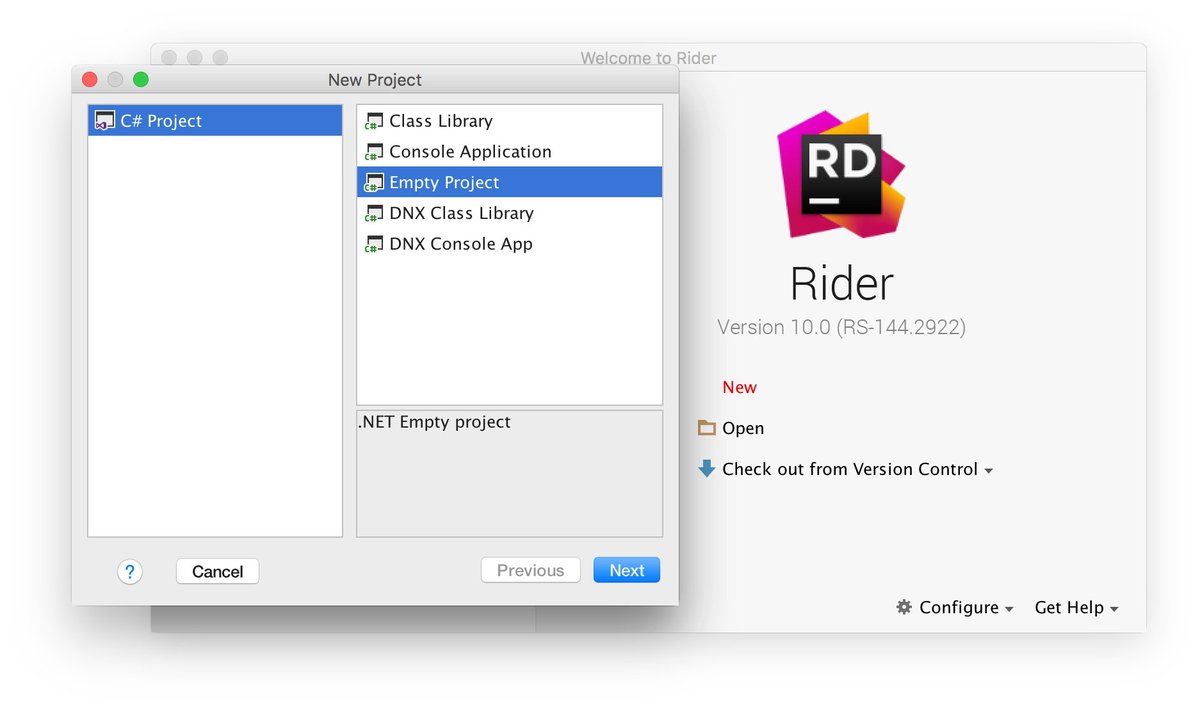Image resolution: width=1200 pixels, height=708 pixels.
Task: Open the Get Help dropdown
Action: point(1076,607)
